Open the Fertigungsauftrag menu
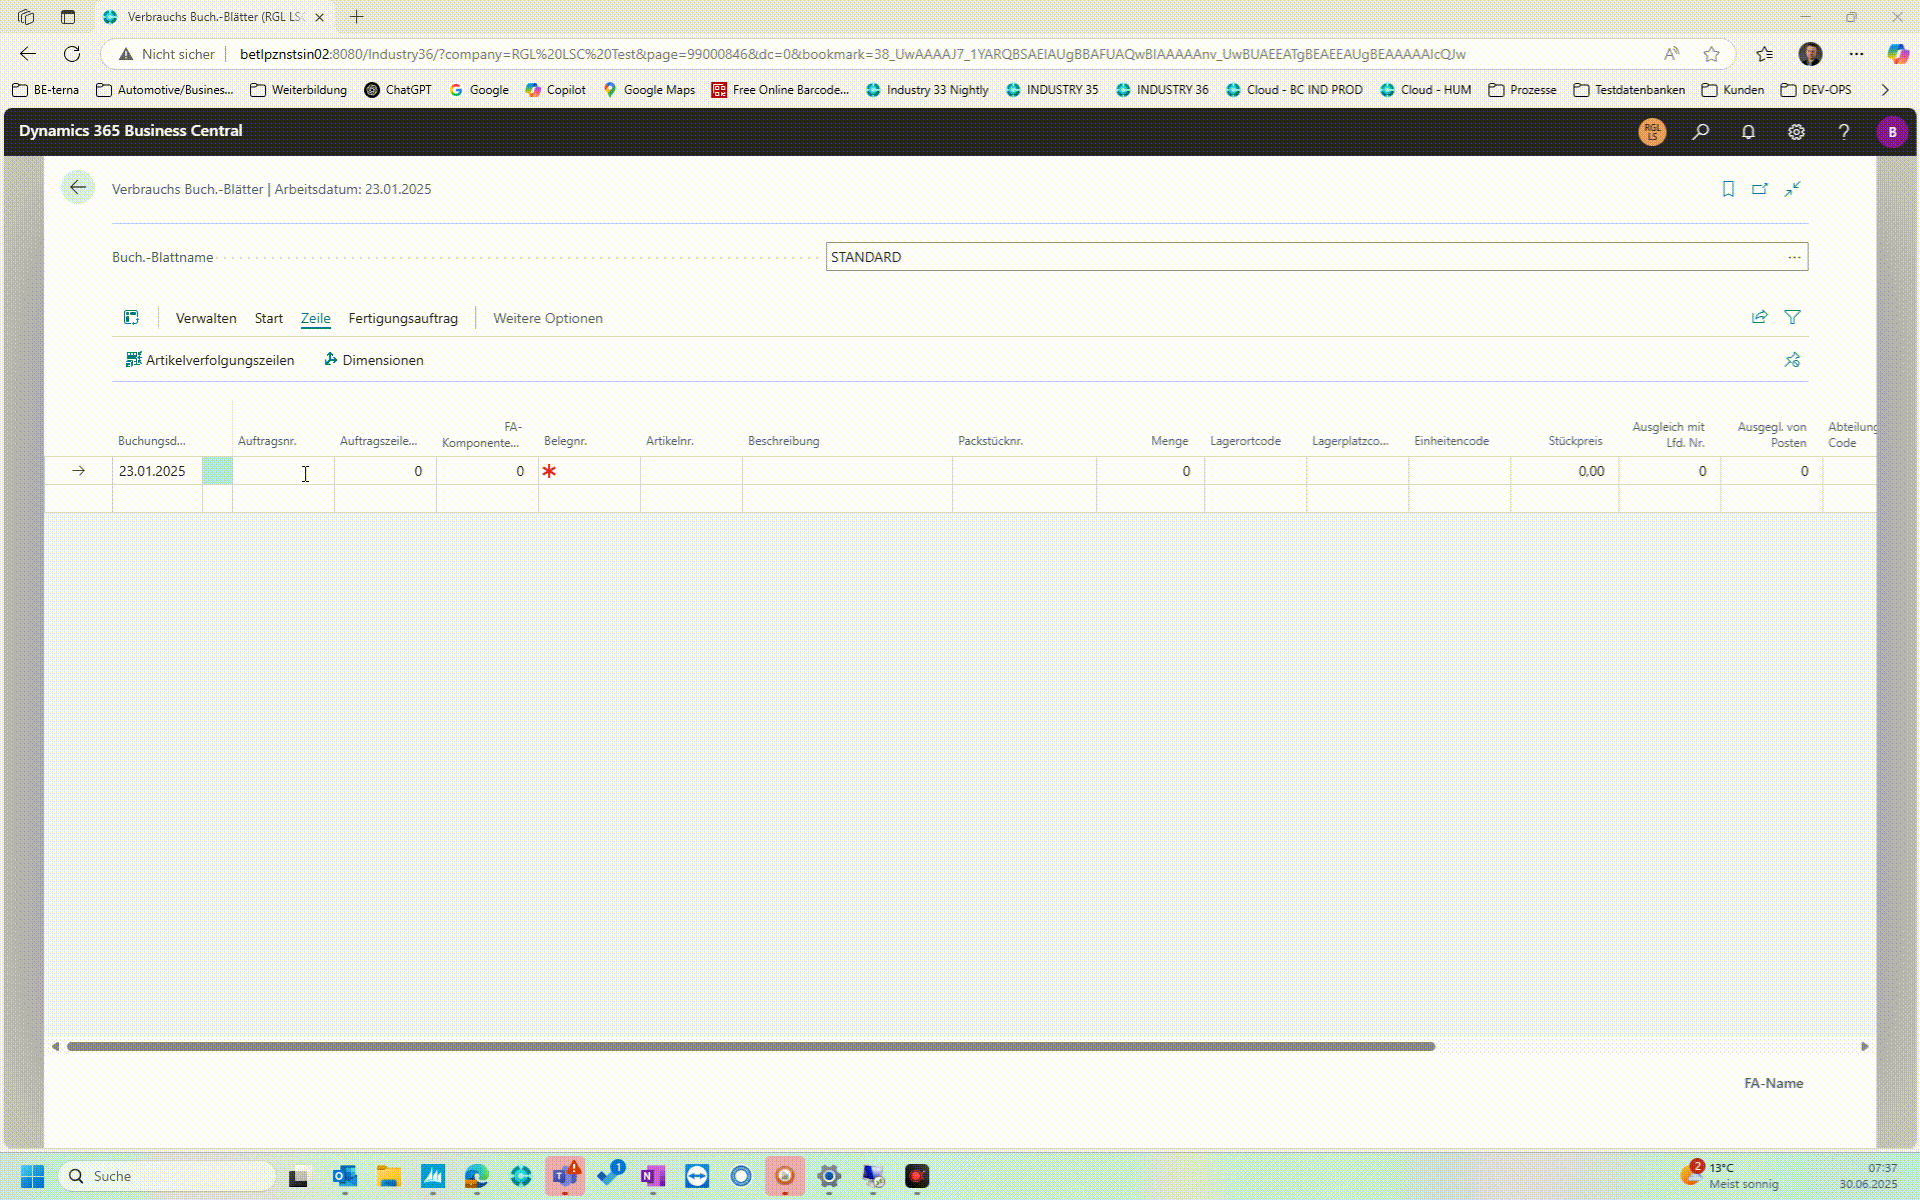This screenshot has height=1200, width=1920. [x=403, y=318]
